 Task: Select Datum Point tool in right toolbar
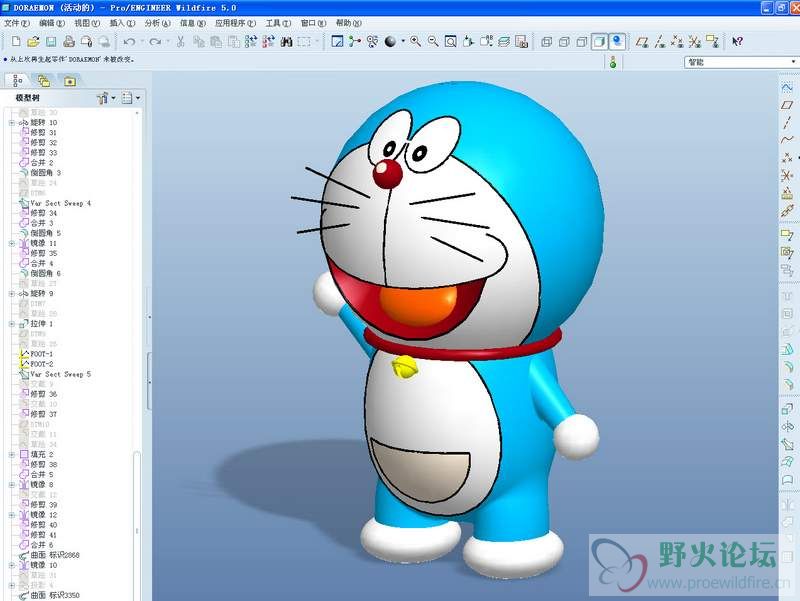coord(787,158)
